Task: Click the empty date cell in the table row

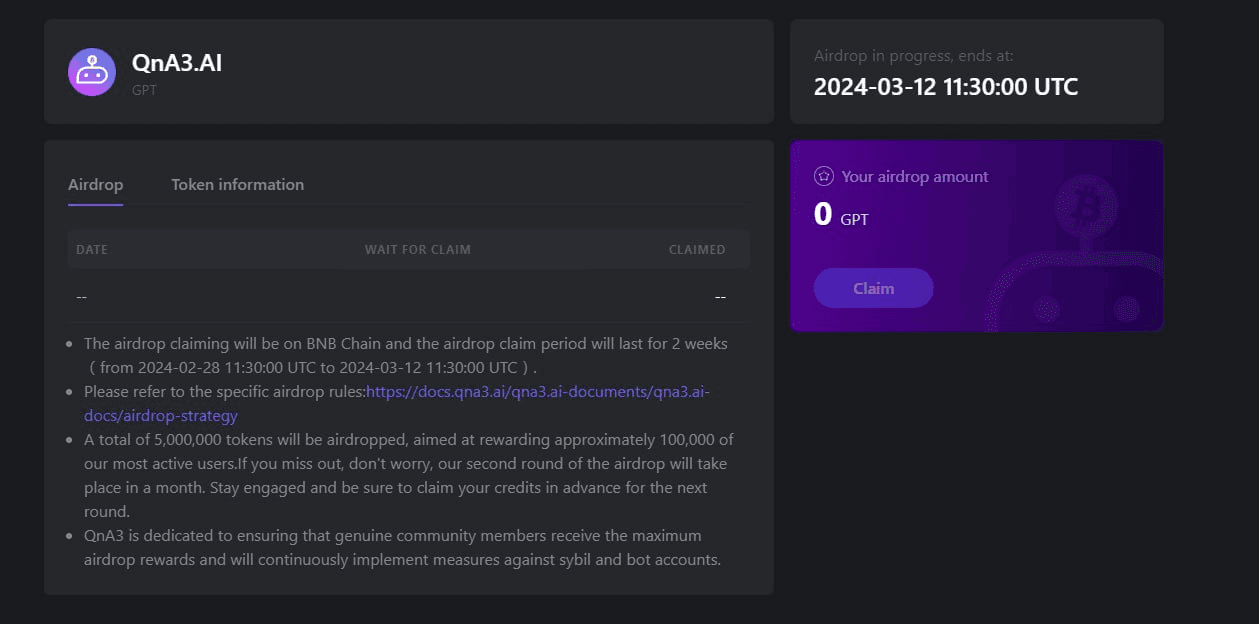Action: [82, 297]
